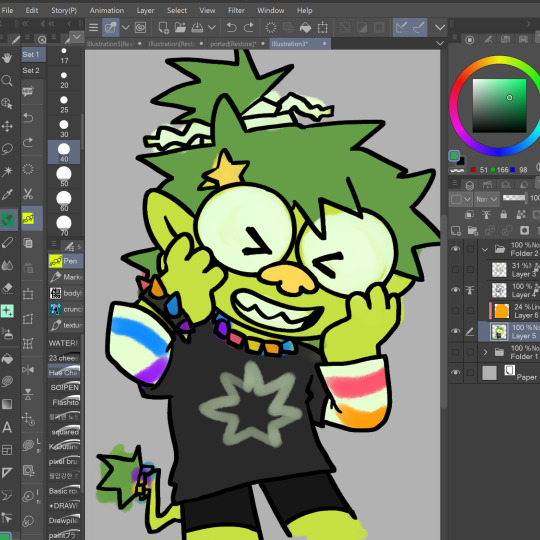The height and width of the screenshot is (540, 540).
Task: Open the Animation menu
Action: (107, 10)
